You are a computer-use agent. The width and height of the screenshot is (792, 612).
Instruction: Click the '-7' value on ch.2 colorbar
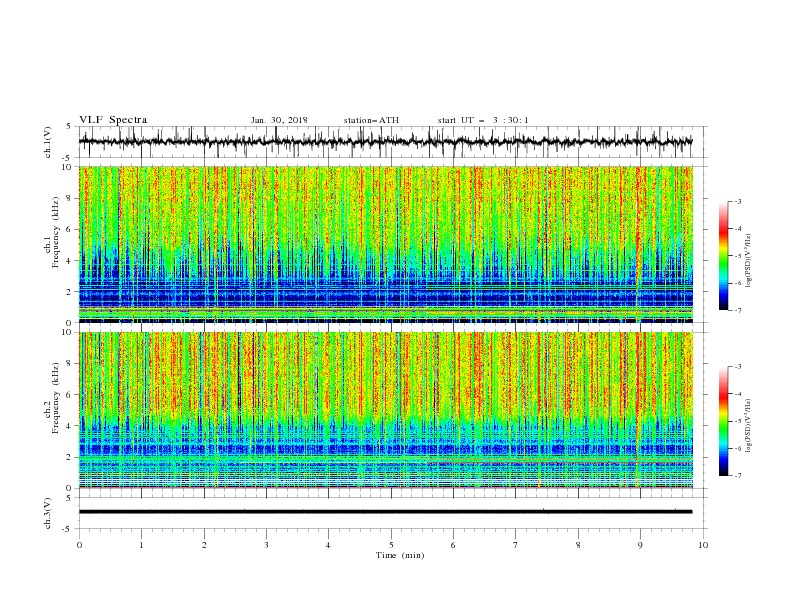(x=737, y=475)
